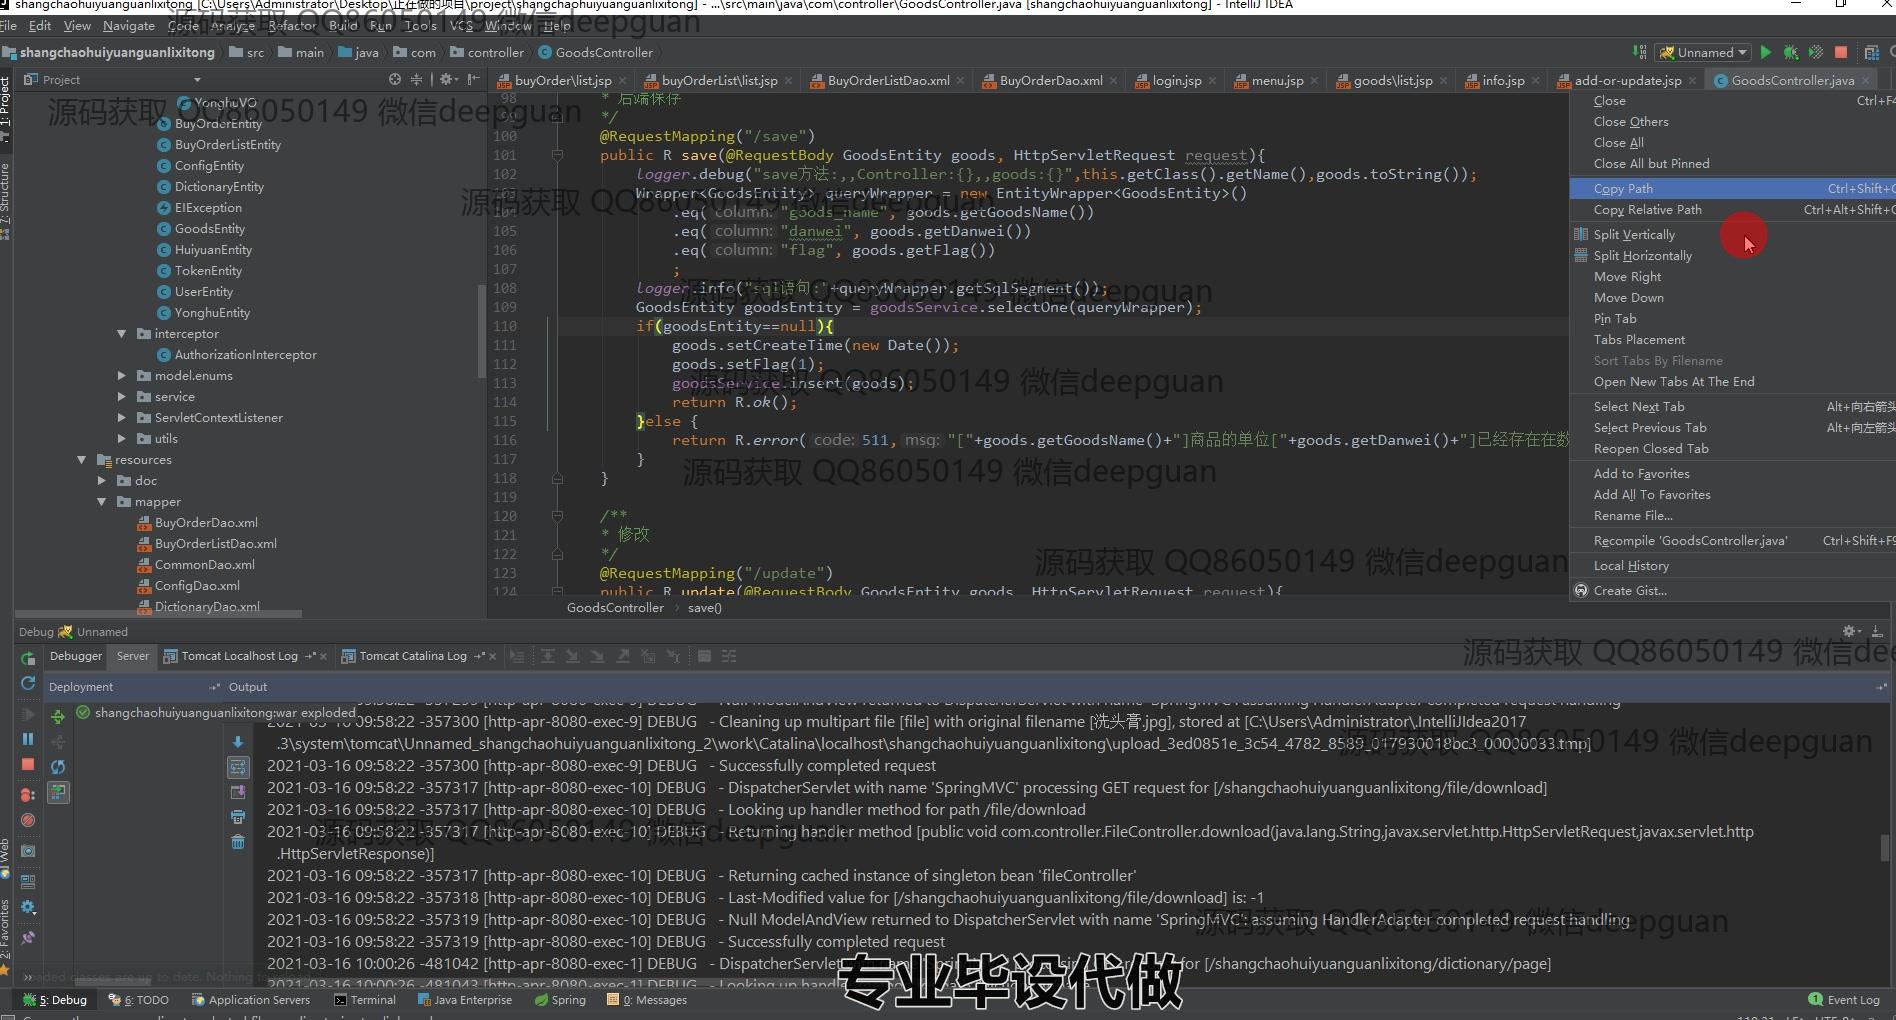Switch to the BuyOrderDao.xml editor tab
1896x1020 pixels.
click(x=1050, y=81)
